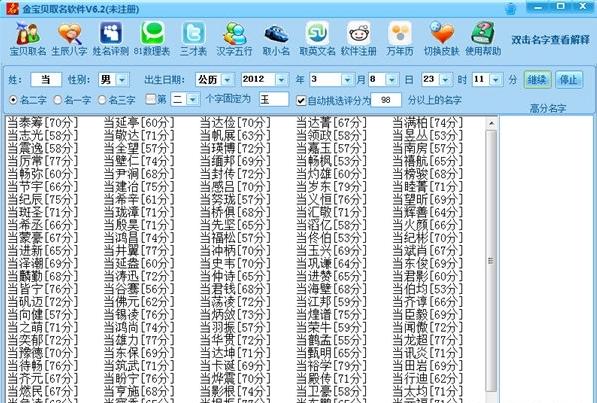597x403 pixels.
Task: Open the 软件注册 dialog
Action: pyautogui.click(x=359, y=39)
